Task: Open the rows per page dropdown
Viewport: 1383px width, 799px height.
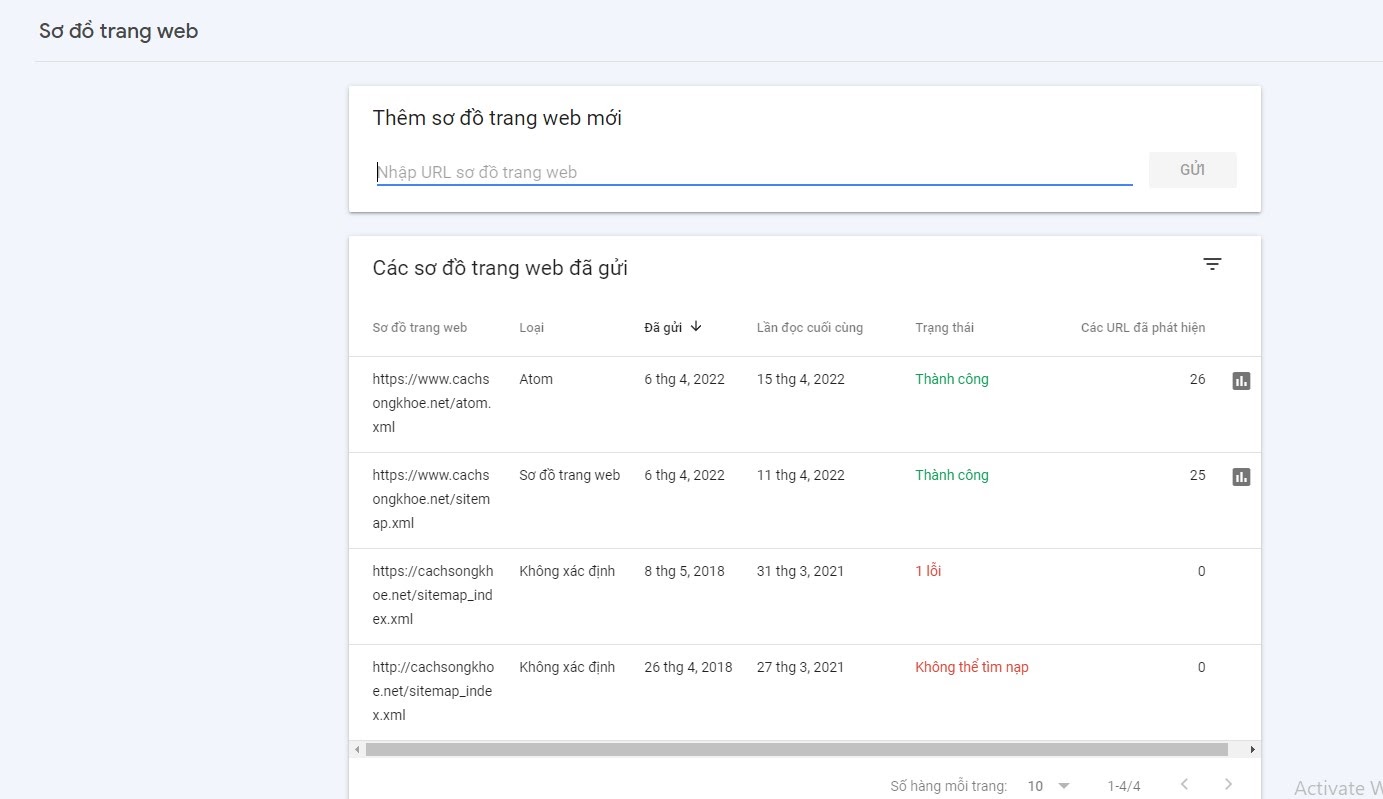Action: [x=1046, y=786]
